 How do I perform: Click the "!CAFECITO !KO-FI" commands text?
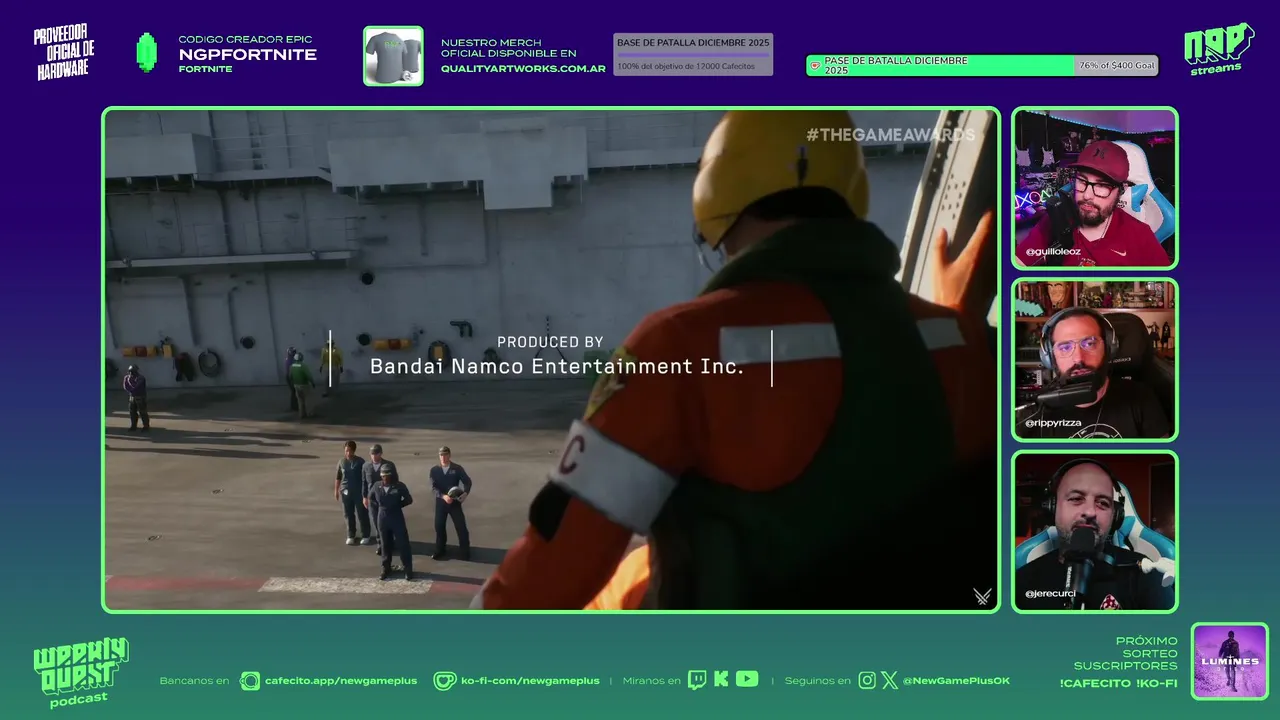click(x=1118, y=684)
